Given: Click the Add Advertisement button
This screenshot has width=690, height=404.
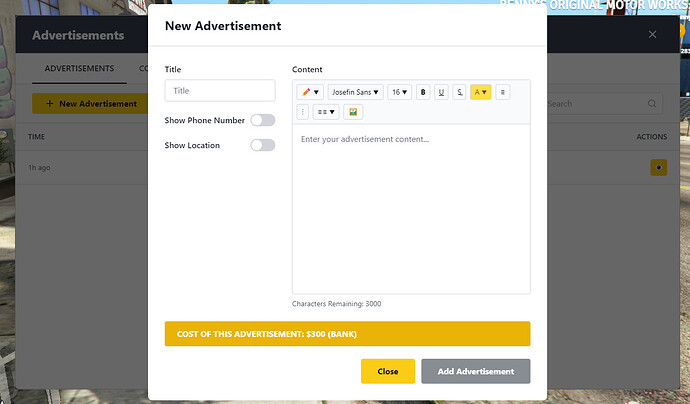Looking at the screenshot, I should (x=476, y=371).
